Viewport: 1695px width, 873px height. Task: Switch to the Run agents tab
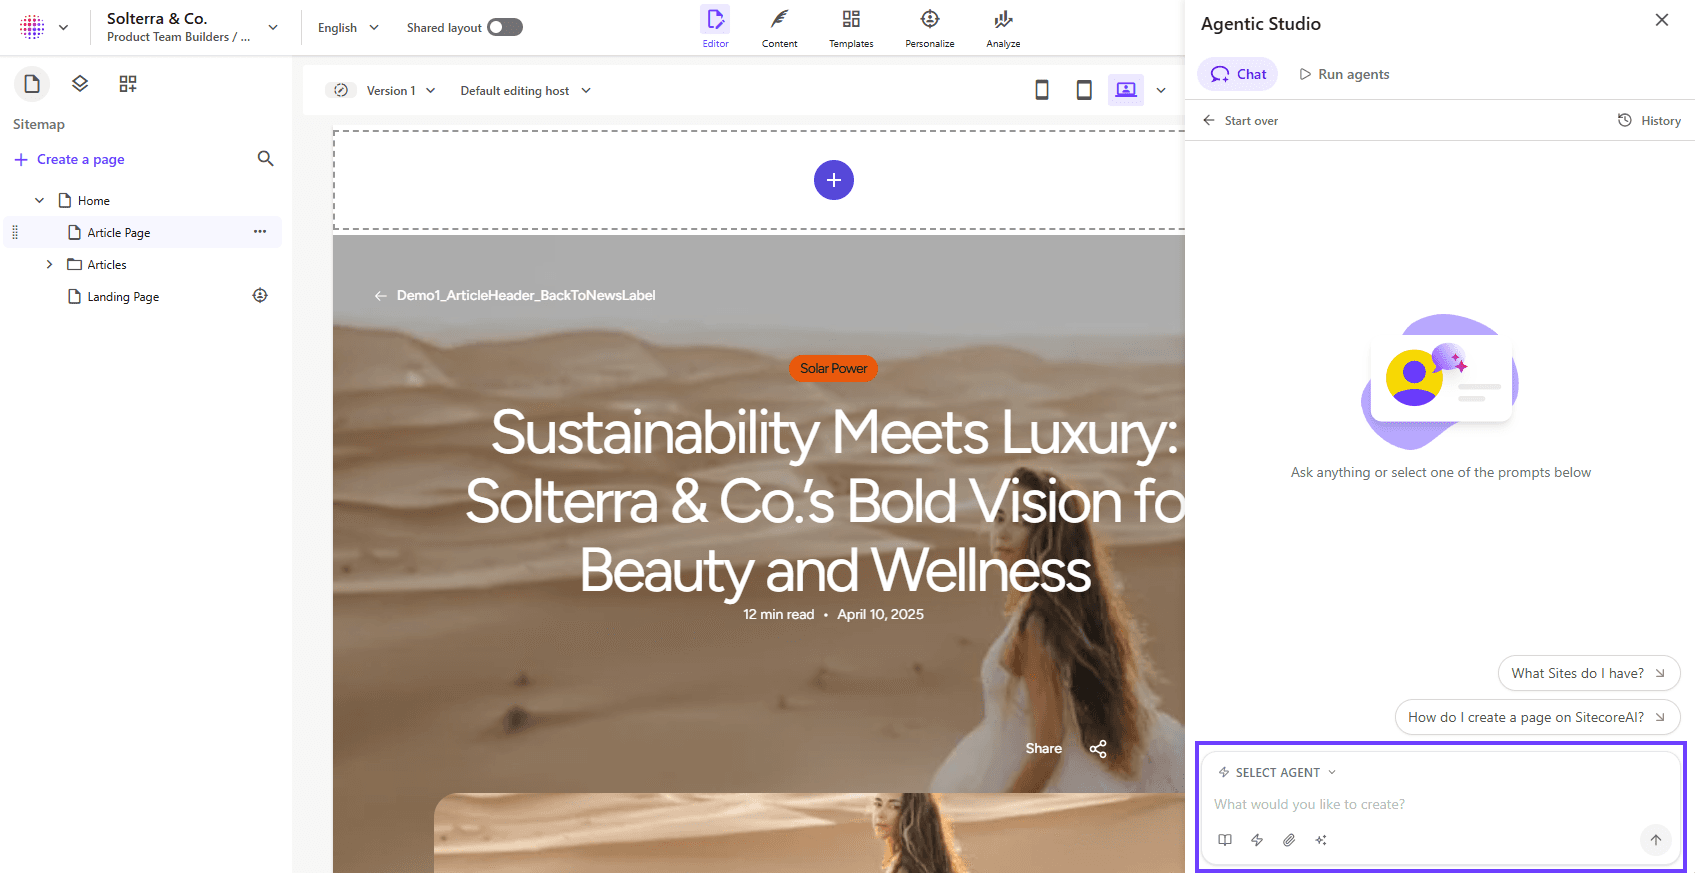point(1344,74)
